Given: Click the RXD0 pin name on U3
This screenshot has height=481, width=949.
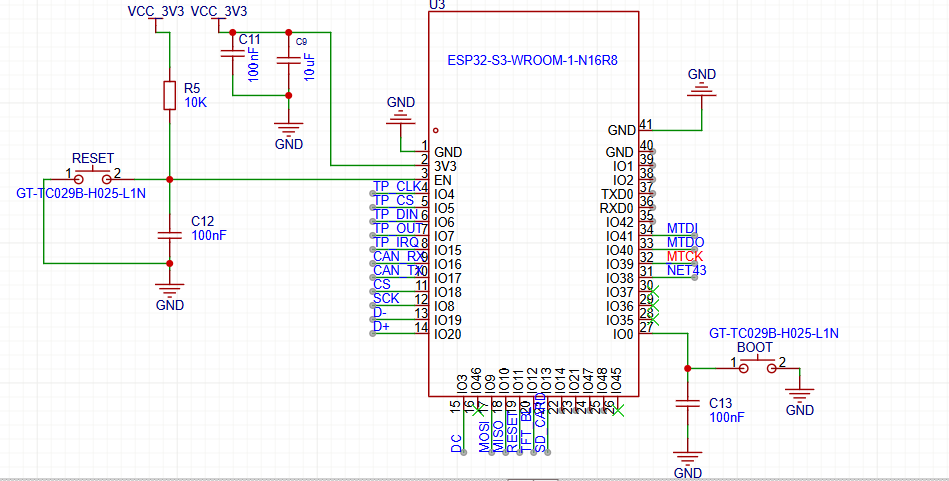Looking at the screenshot, I should coord(617,208).
